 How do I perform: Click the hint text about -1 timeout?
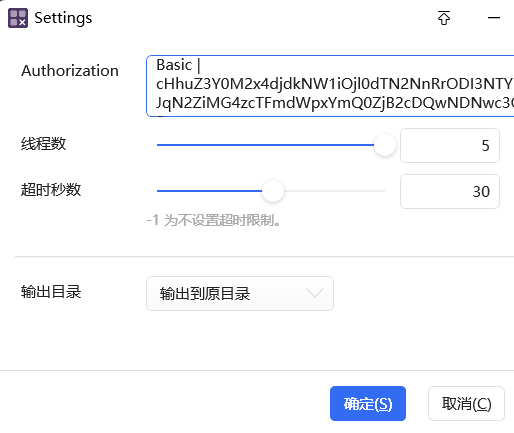tap(214, 220)
